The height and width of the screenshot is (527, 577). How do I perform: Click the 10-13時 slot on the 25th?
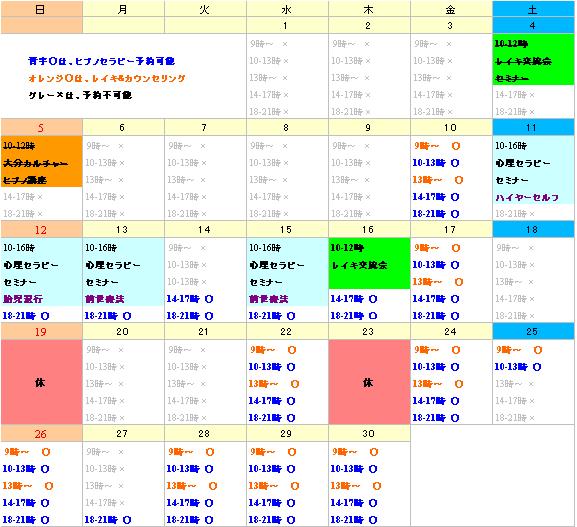(518, 367)
